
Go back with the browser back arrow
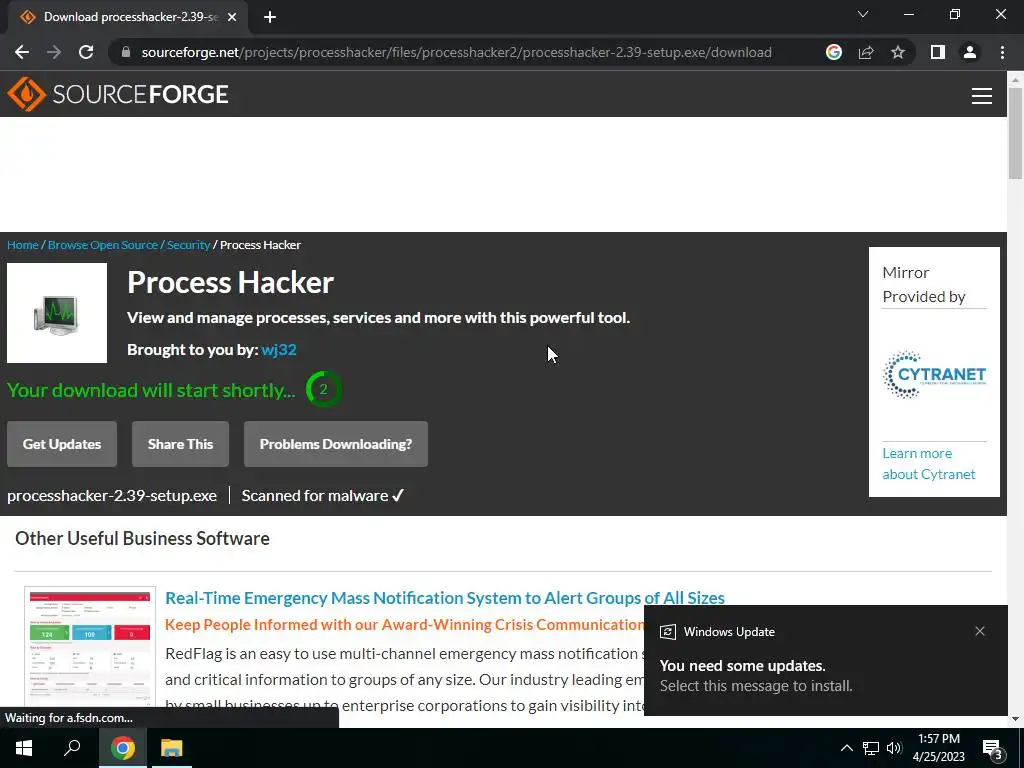(x=22, y=52)
